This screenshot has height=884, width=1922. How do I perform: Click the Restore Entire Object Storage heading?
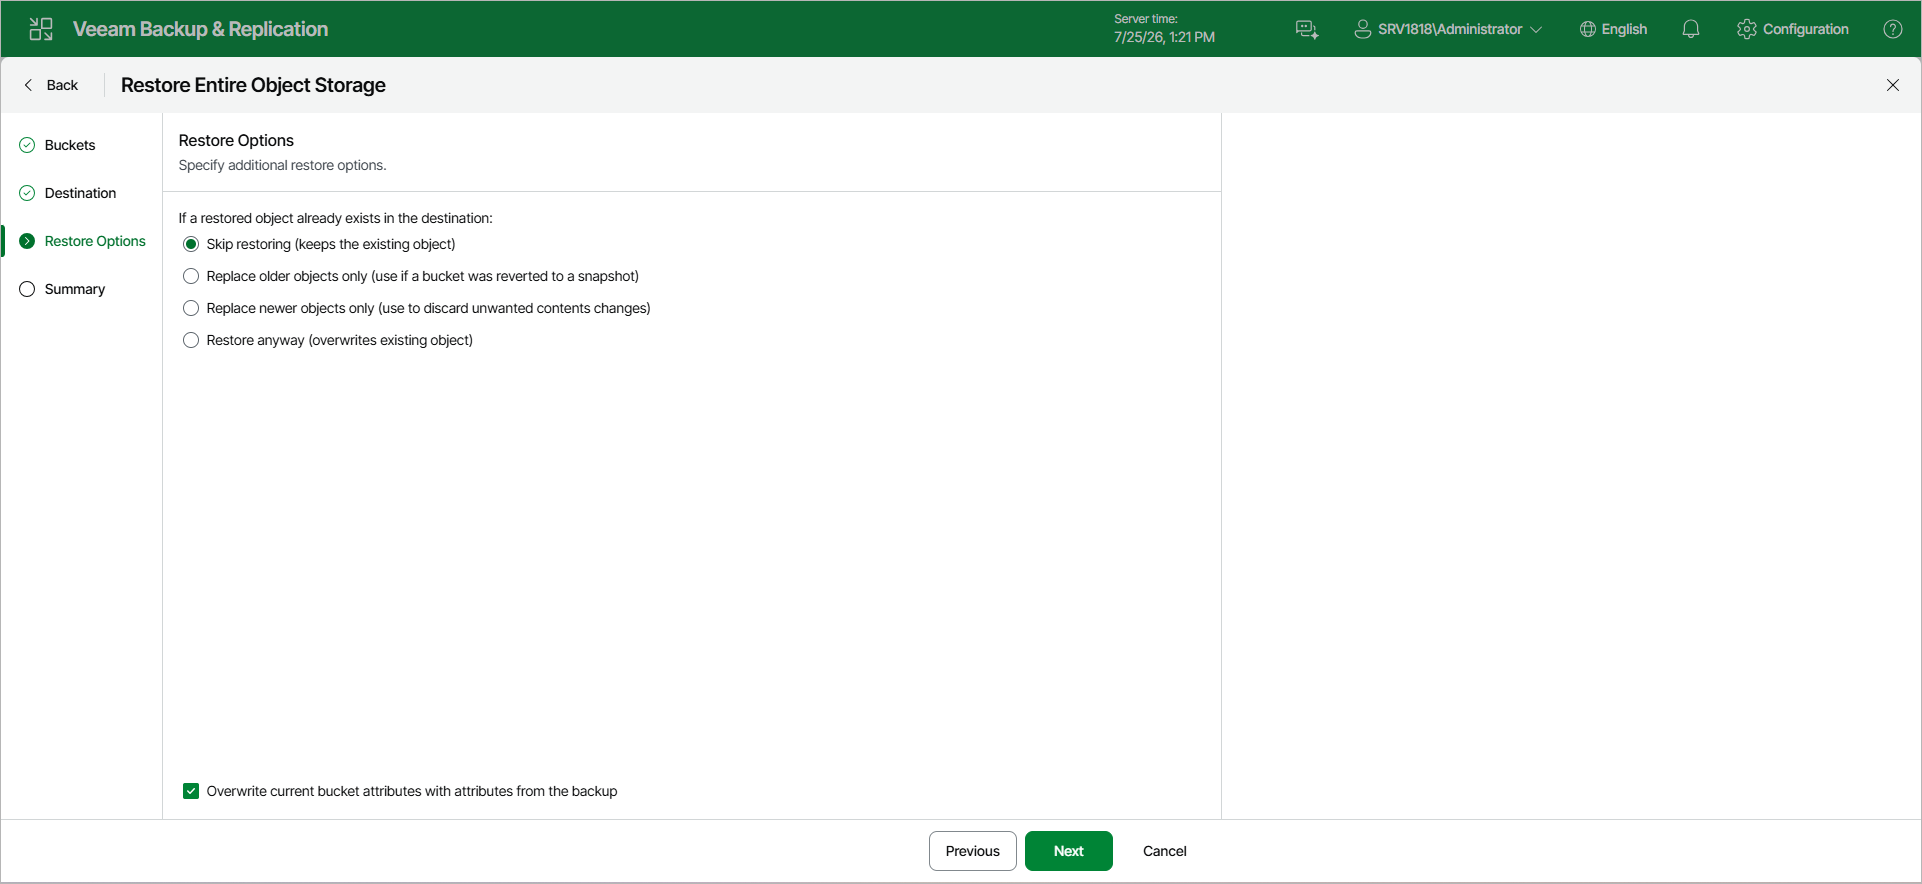(x=253, y=85)
